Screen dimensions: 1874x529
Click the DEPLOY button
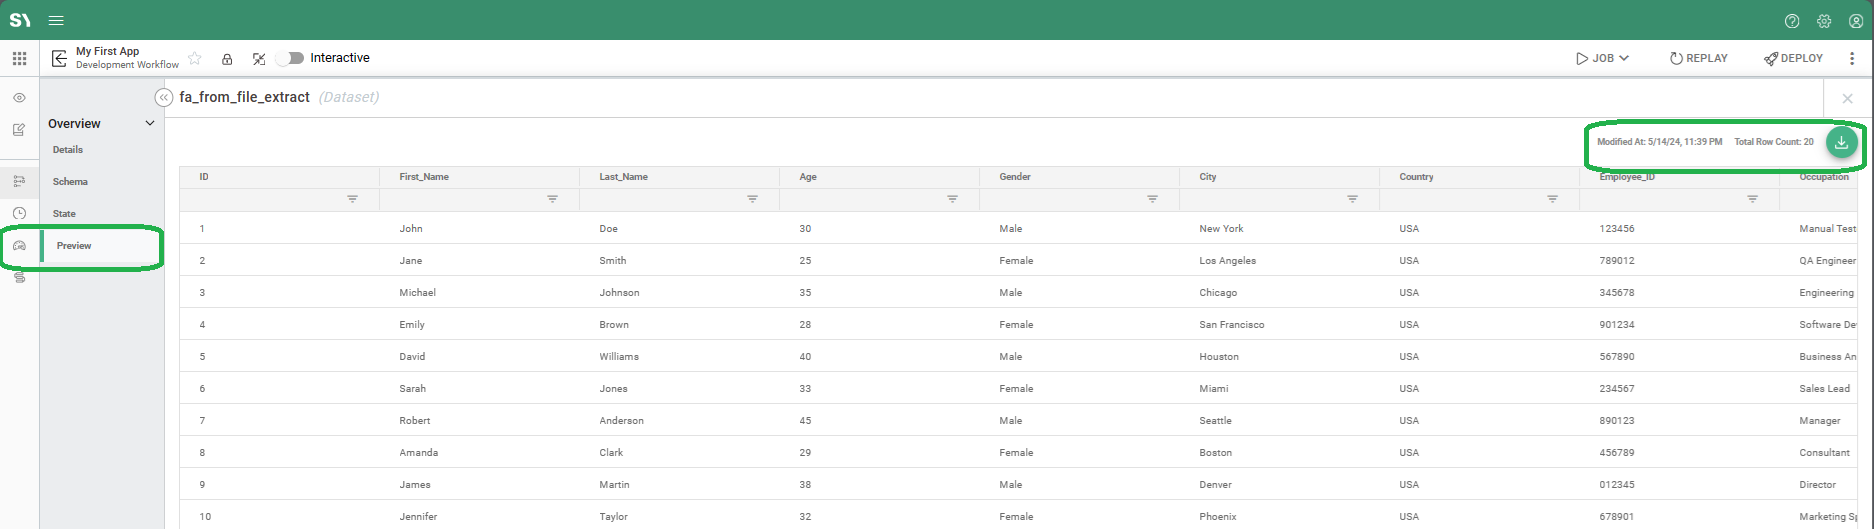1793,58
